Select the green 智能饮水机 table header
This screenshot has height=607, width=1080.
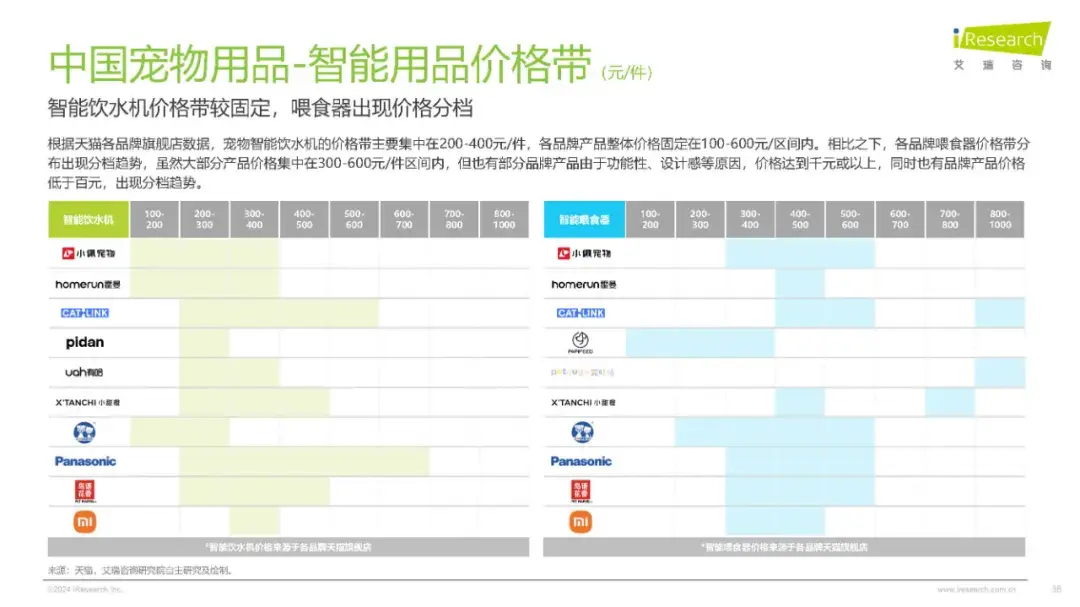pyautogui.click(x=89, y=219)
